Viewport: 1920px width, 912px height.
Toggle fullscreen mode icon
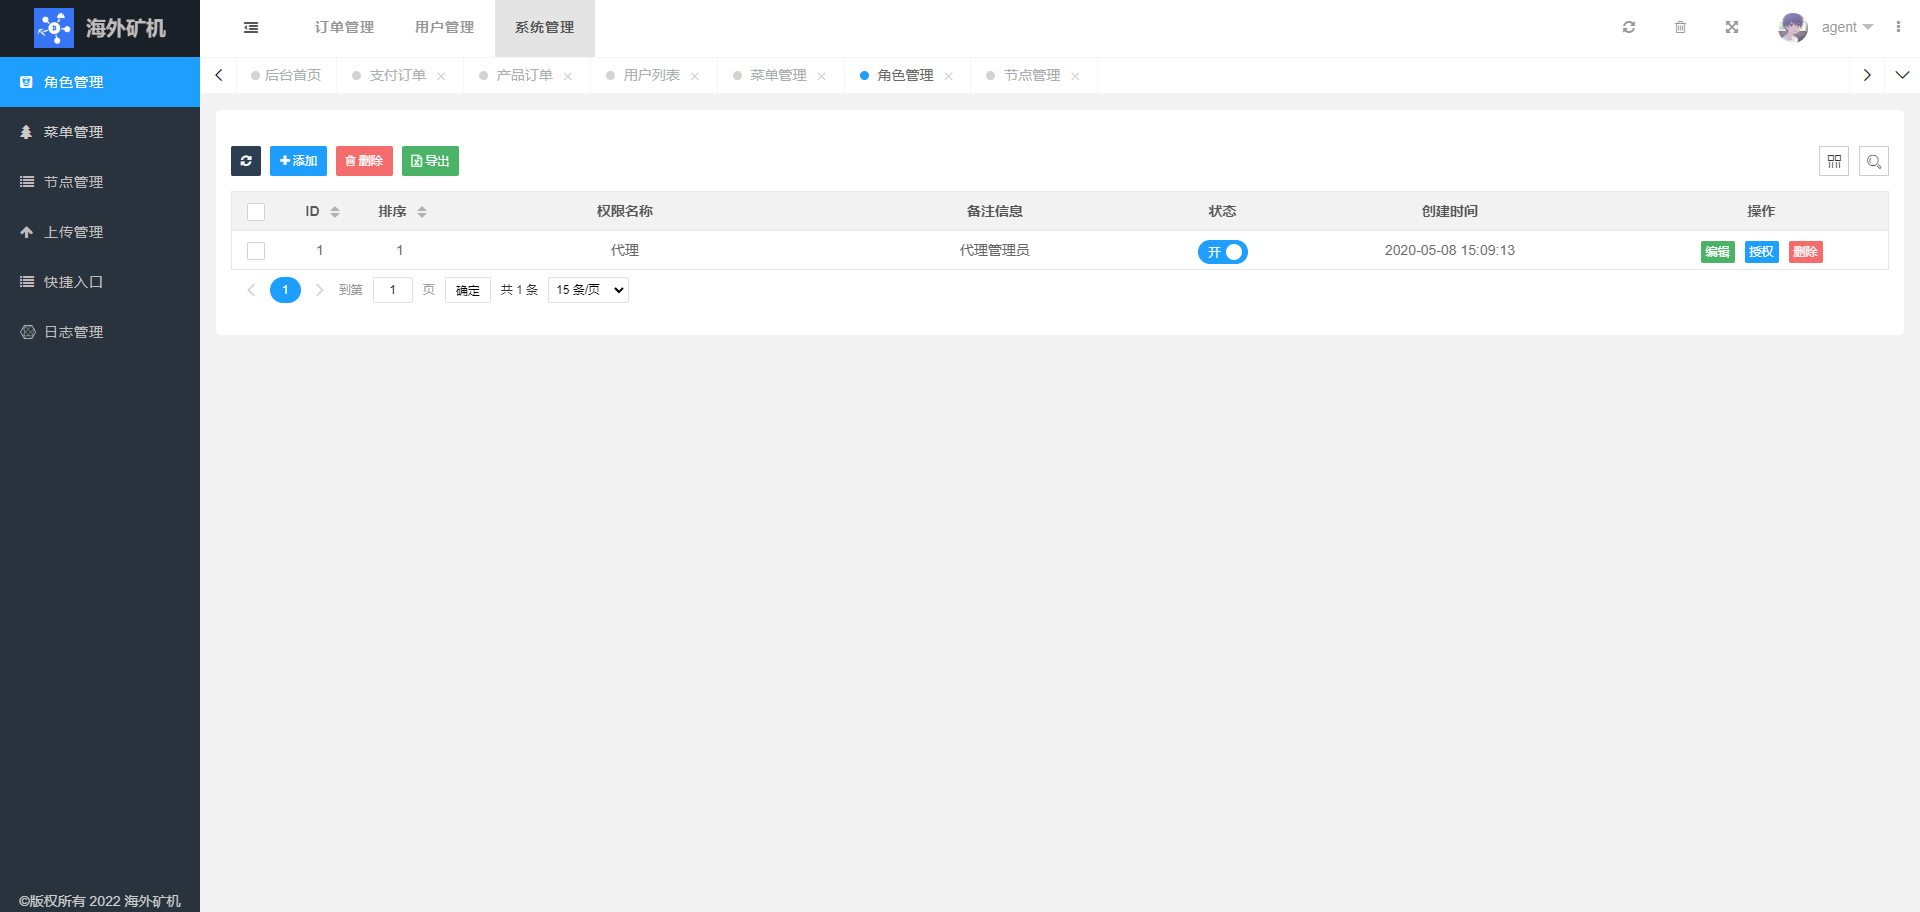pyautogui.click(x=1732, y=27)
